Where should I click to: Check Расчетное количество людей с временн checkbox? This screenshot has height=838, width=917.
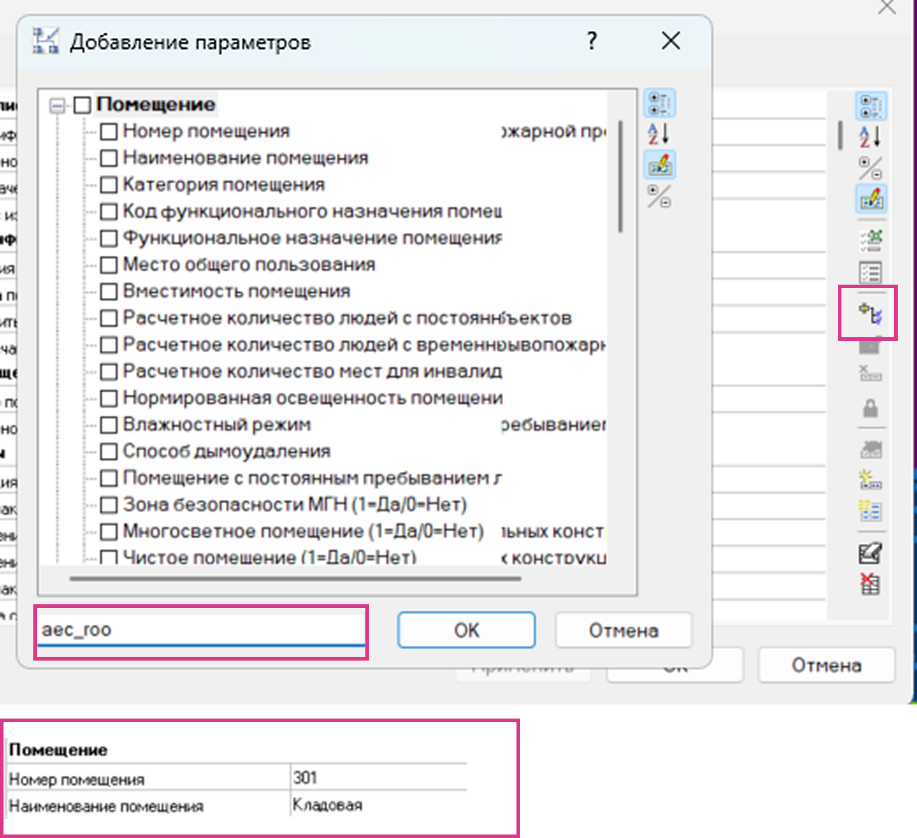tap(109, 345)
